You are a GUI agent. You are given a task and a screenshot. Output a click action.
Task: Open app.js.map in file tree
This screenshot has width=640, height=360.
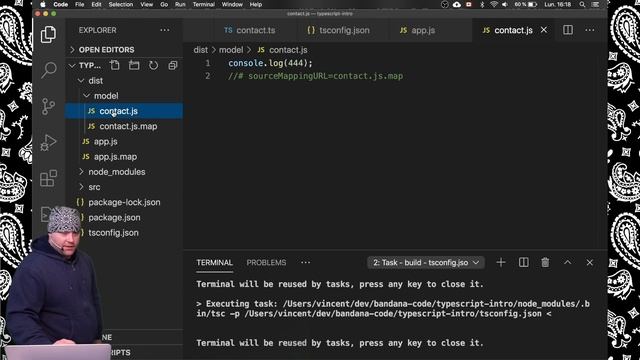[x=124, y=157]
